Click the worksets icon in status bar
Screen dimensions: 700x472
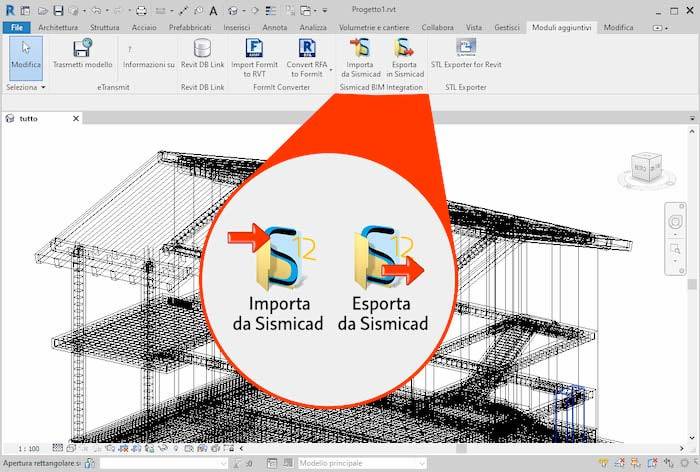(90, 464)
